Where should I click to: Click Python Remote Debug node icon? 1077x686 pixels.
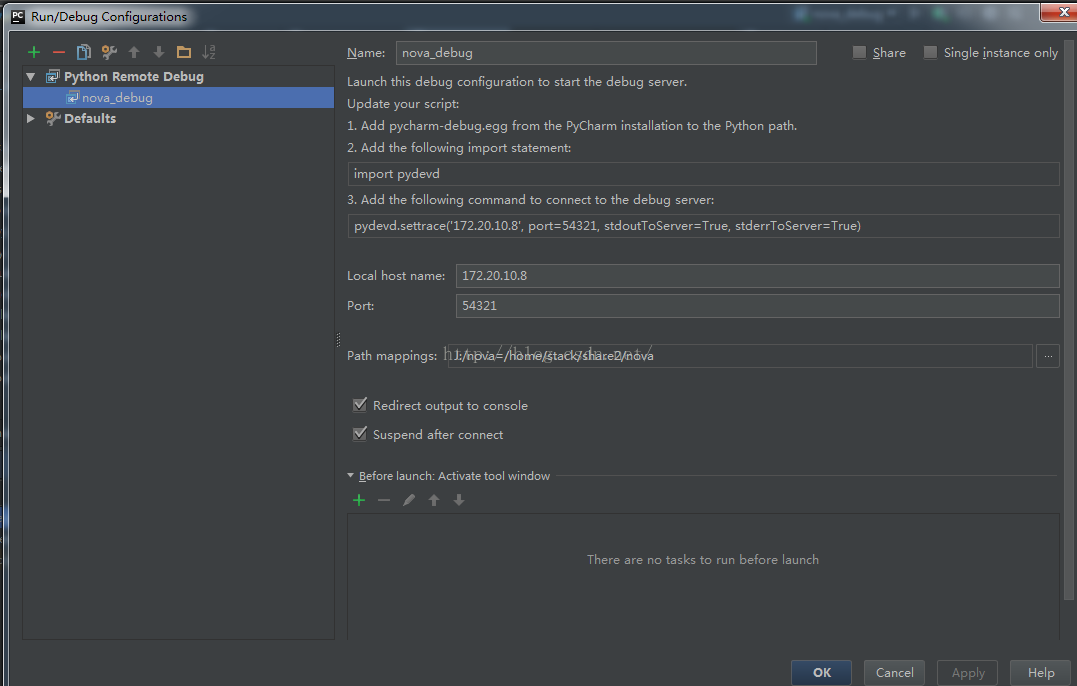53,76
